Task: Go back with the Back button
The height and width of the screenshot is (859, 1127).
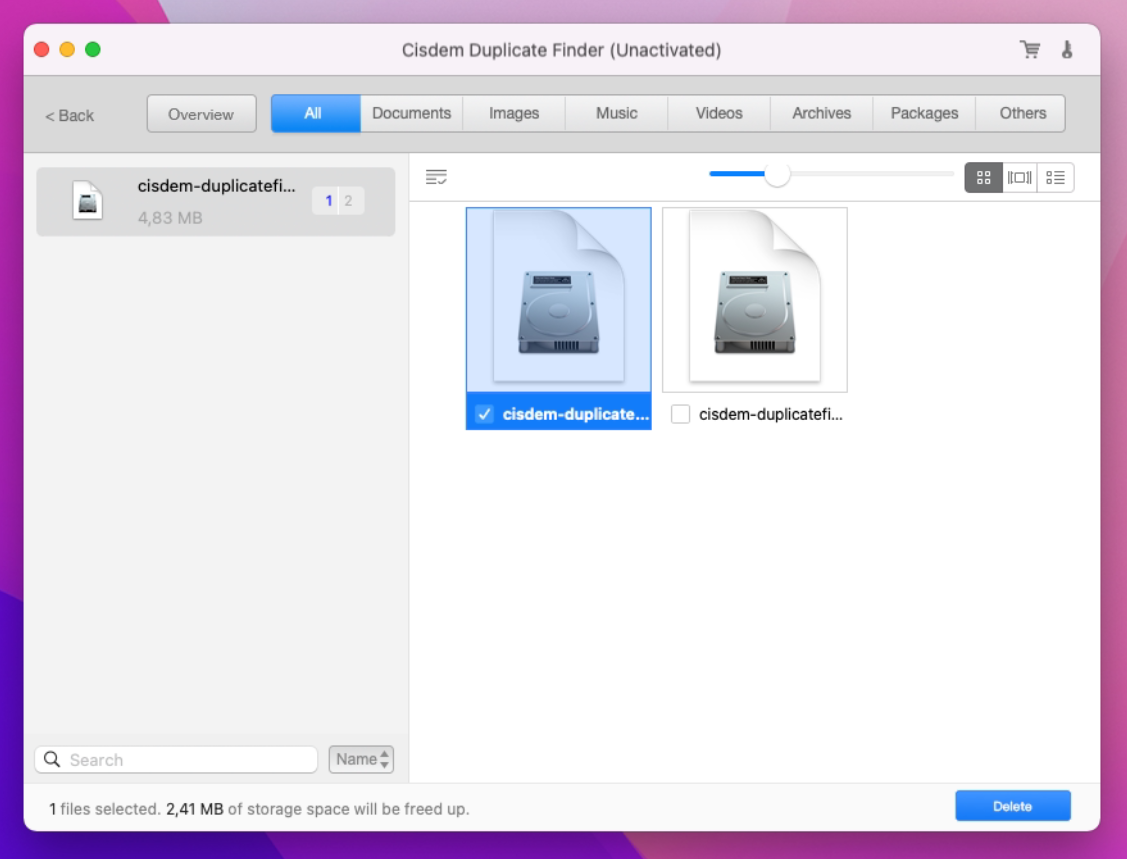Action: pos(69,115)
